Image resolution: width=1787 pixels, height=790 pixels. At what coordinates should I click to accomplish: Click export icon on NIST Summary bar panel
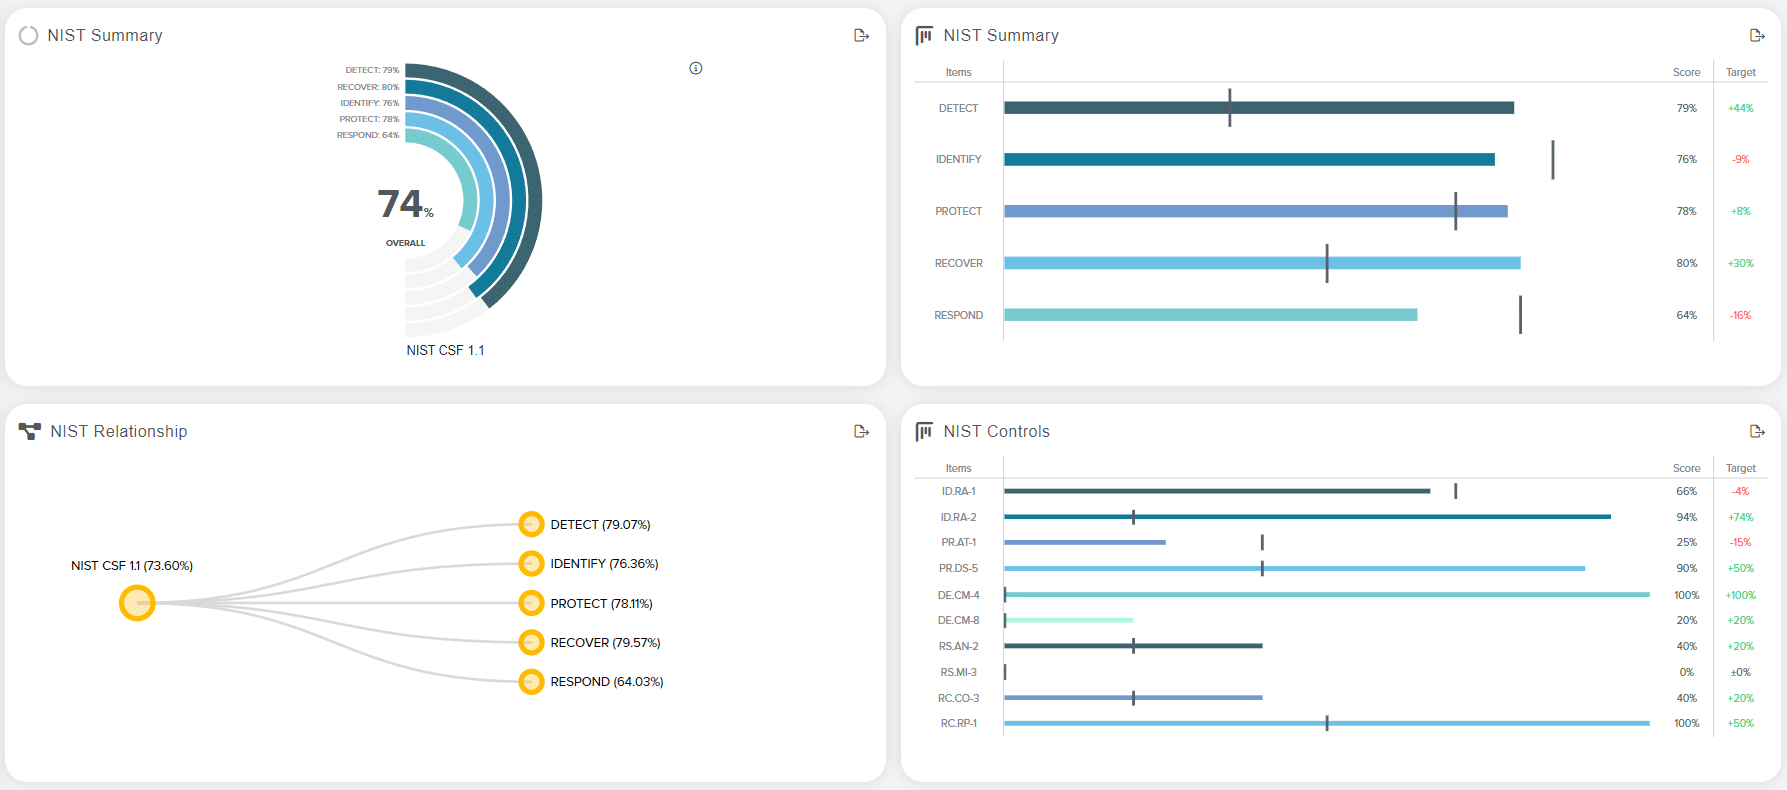point(1757,36)
